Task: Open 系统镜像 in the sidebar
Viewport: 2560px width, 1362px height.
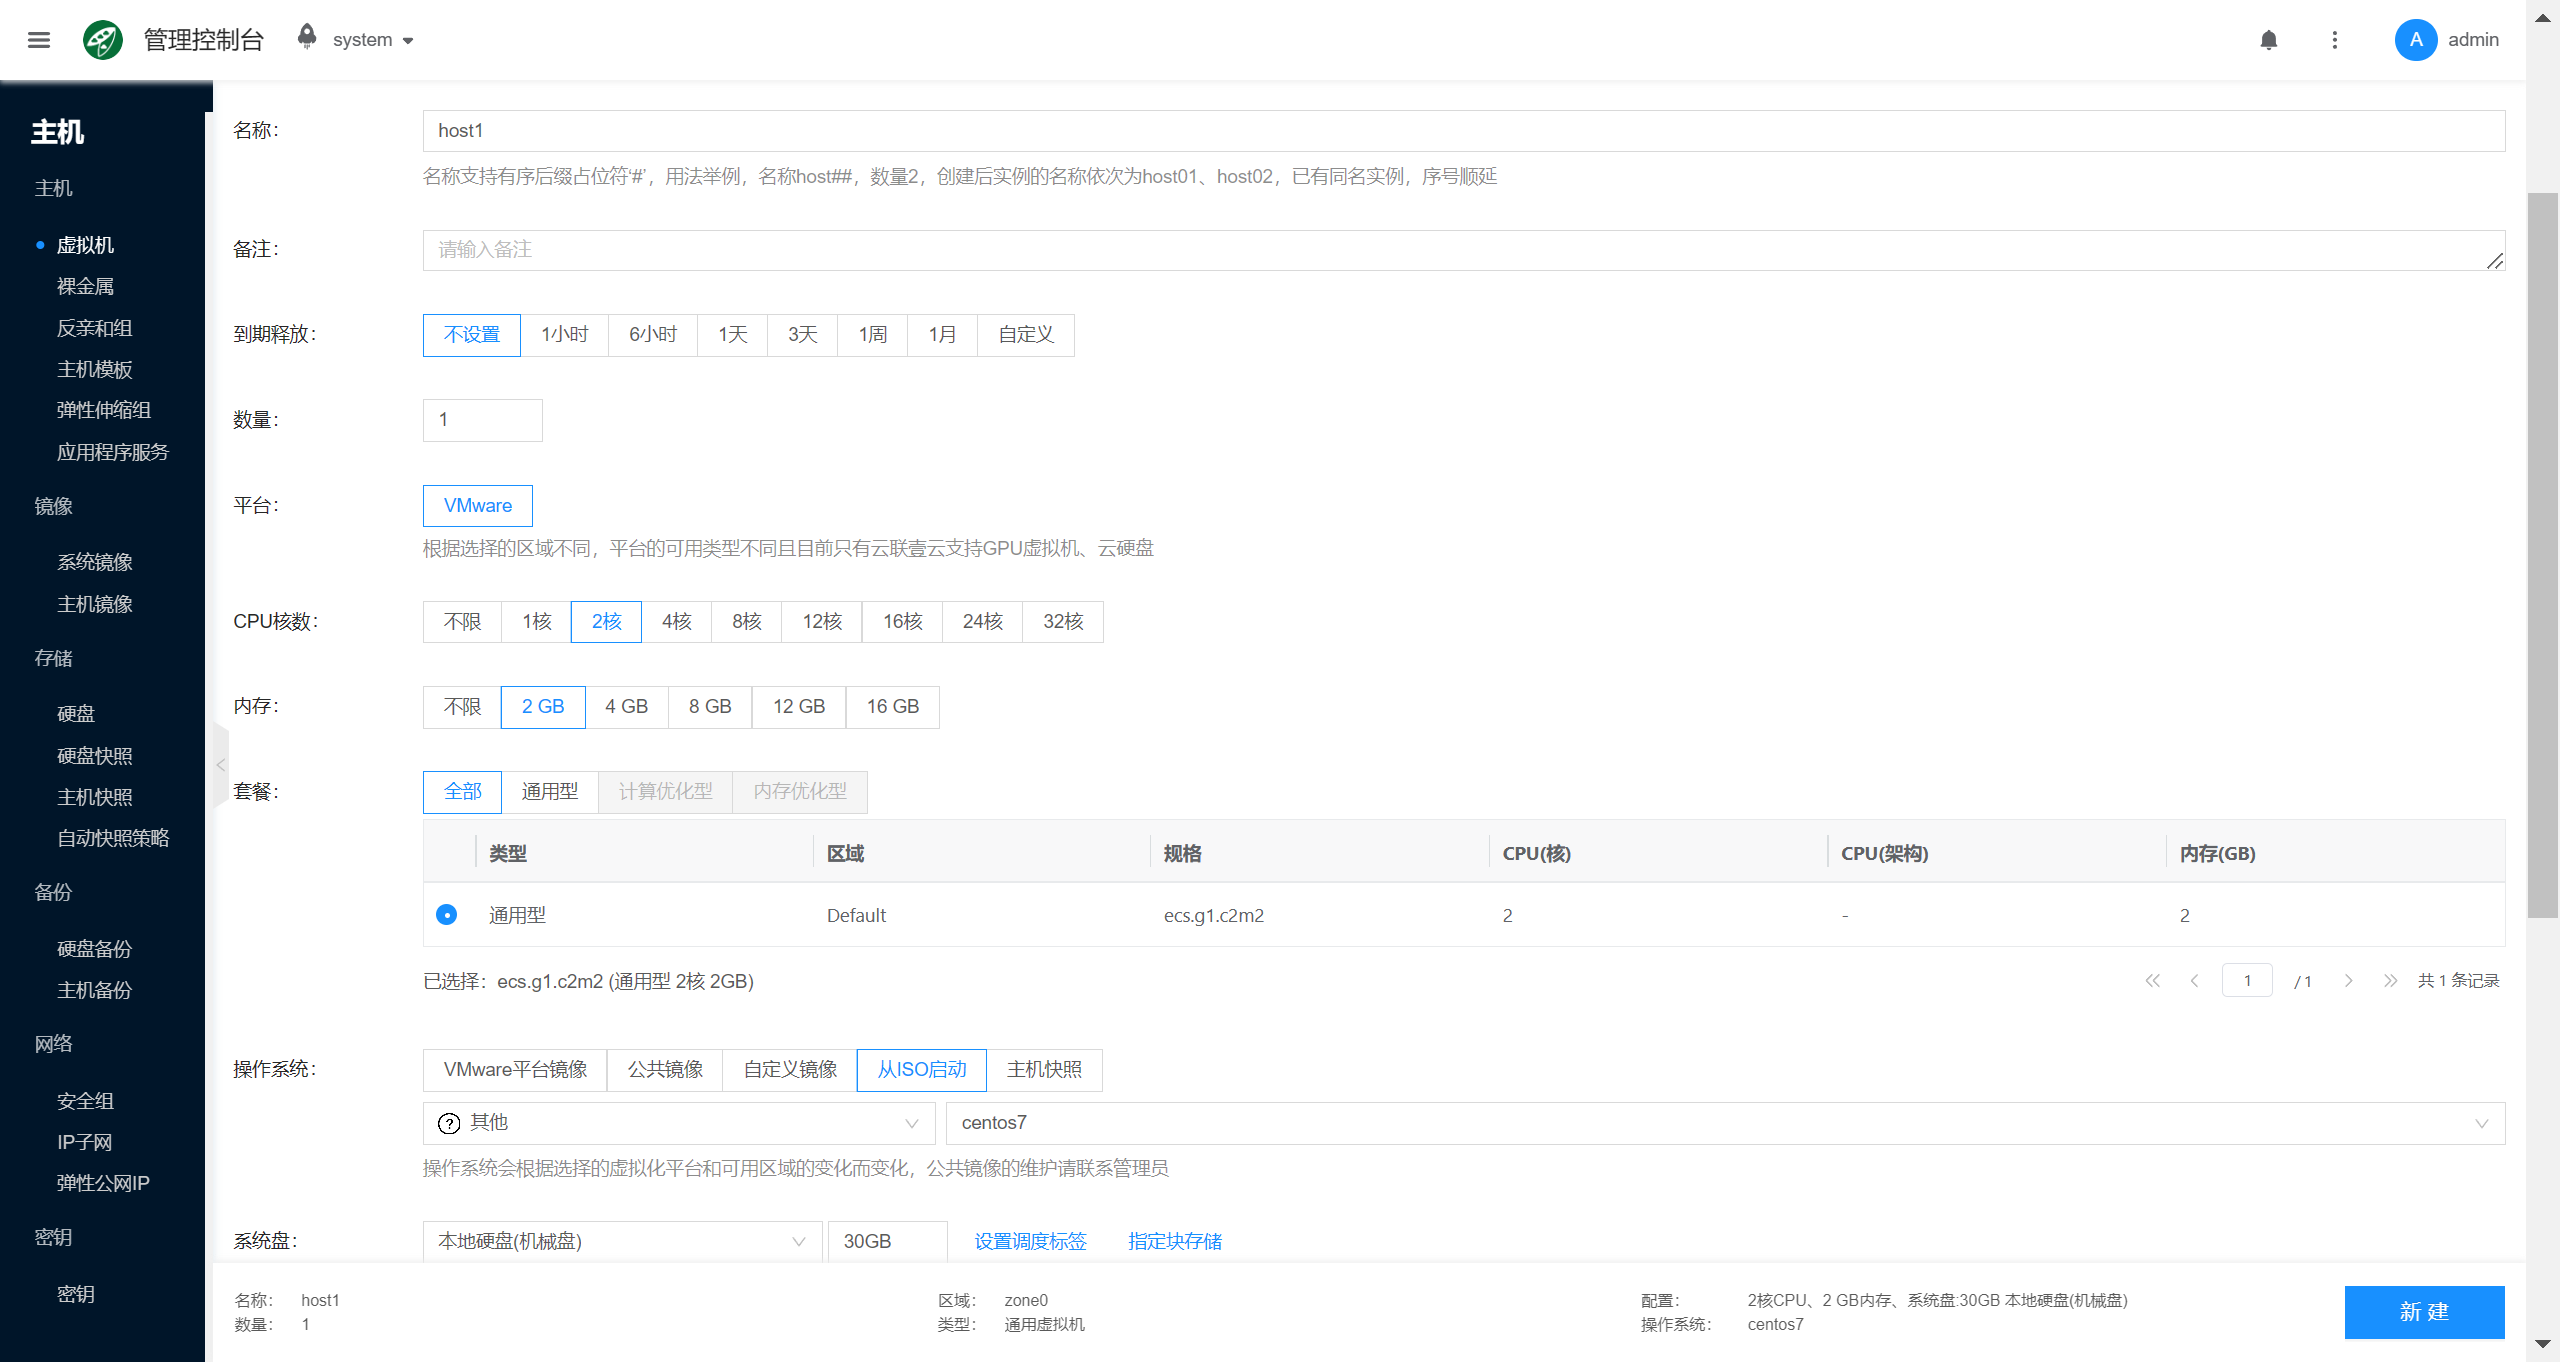Action: pyautogui.click(x=95, y=562)
